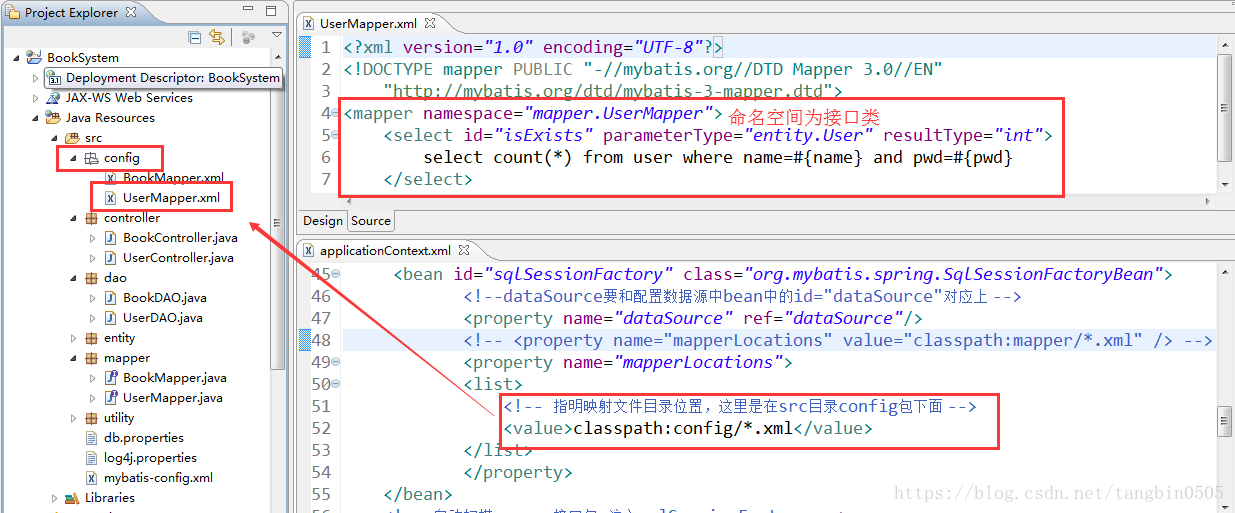Viewport: 1235px width, 513px height.
Task: Collapse the dao package node
Action: [73, 278]
